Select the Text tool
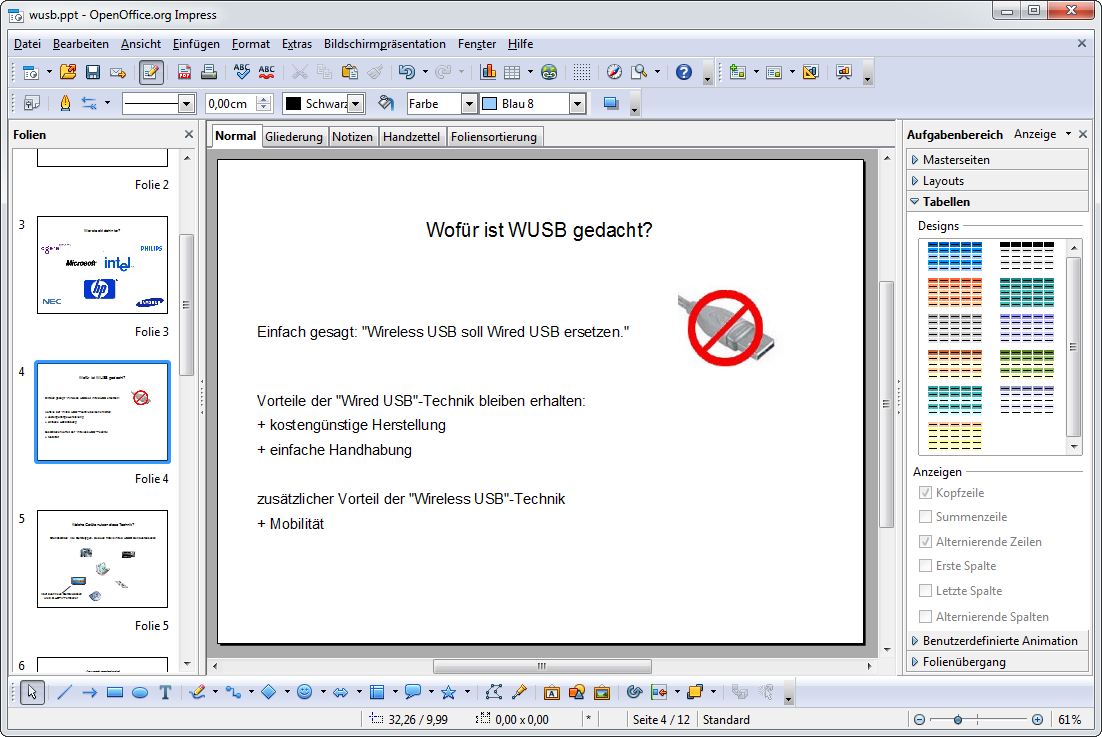 tap(165, 692)
